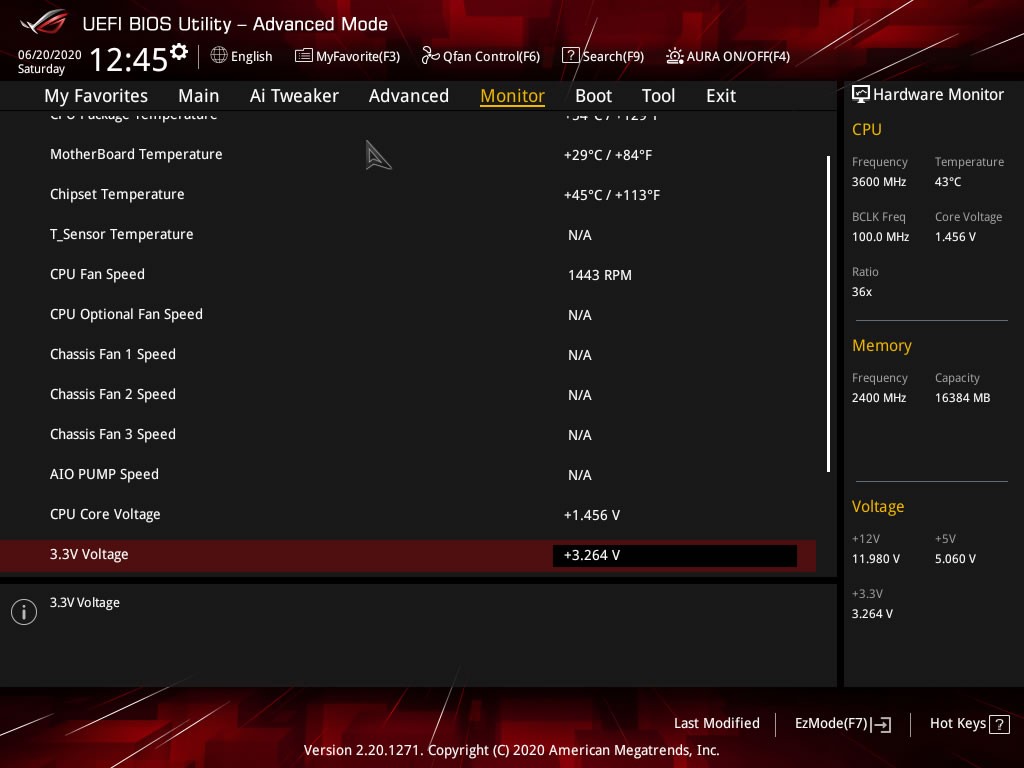Screen dimensions: 1024x768
Task: Click the +29°C / +84°F value
Action: click(x=608, y=155)
